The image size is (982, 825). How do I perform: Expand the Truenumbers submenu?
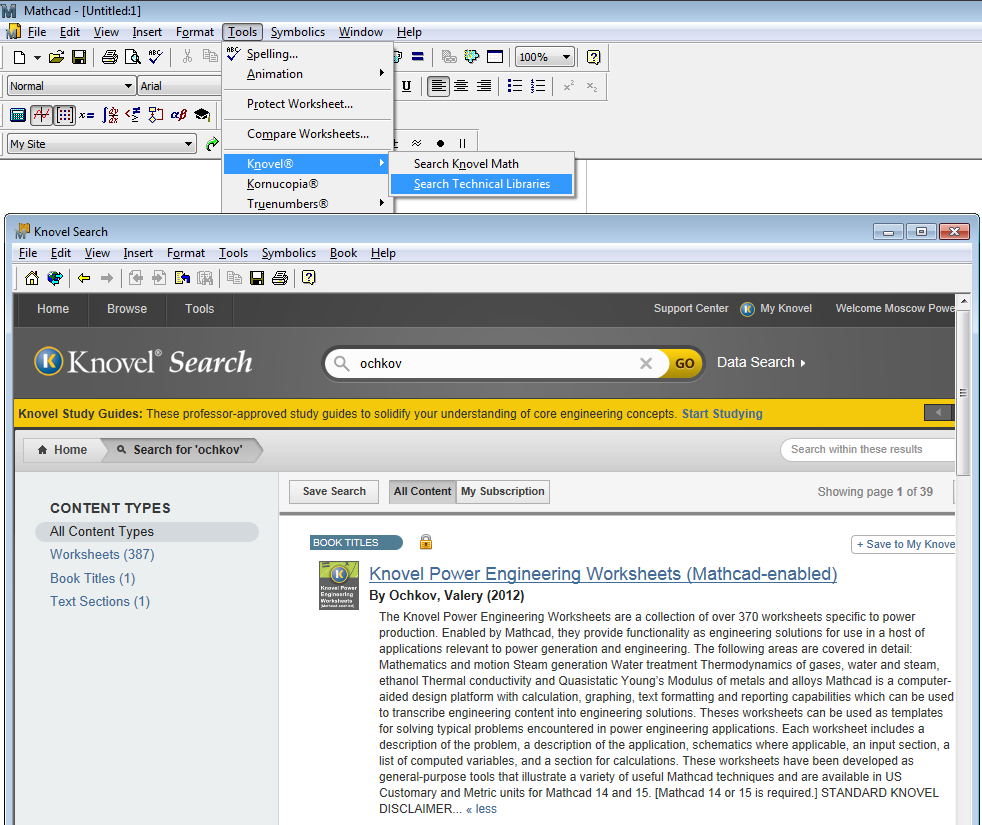(308, 204)
